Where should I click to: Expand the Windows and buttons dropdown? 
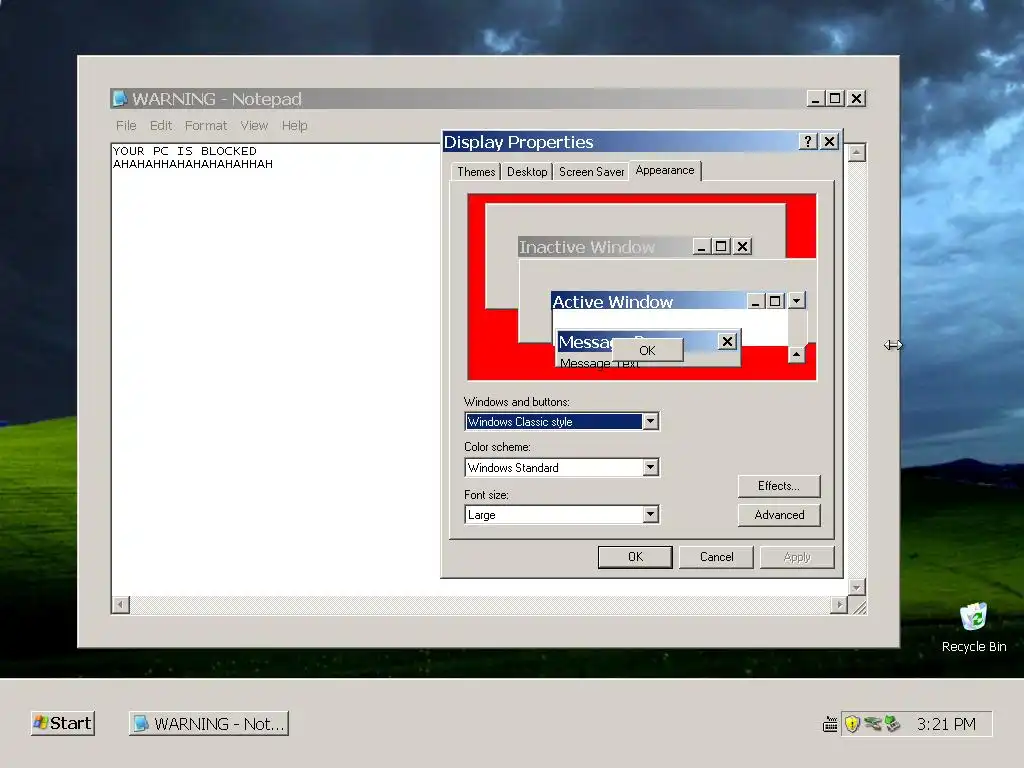click(x=650, y=422)
